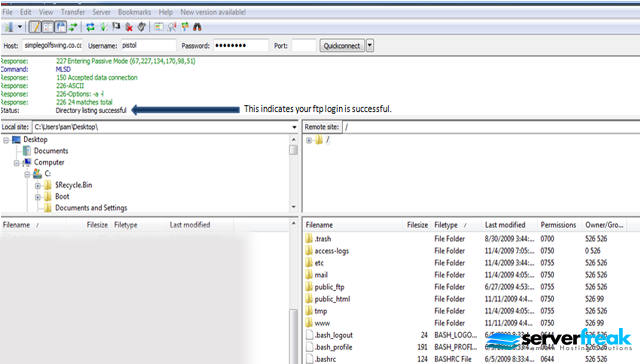This screenshot has width=640, height=364.
Task: Select the .bash_logout remote file
Action: 333,335
